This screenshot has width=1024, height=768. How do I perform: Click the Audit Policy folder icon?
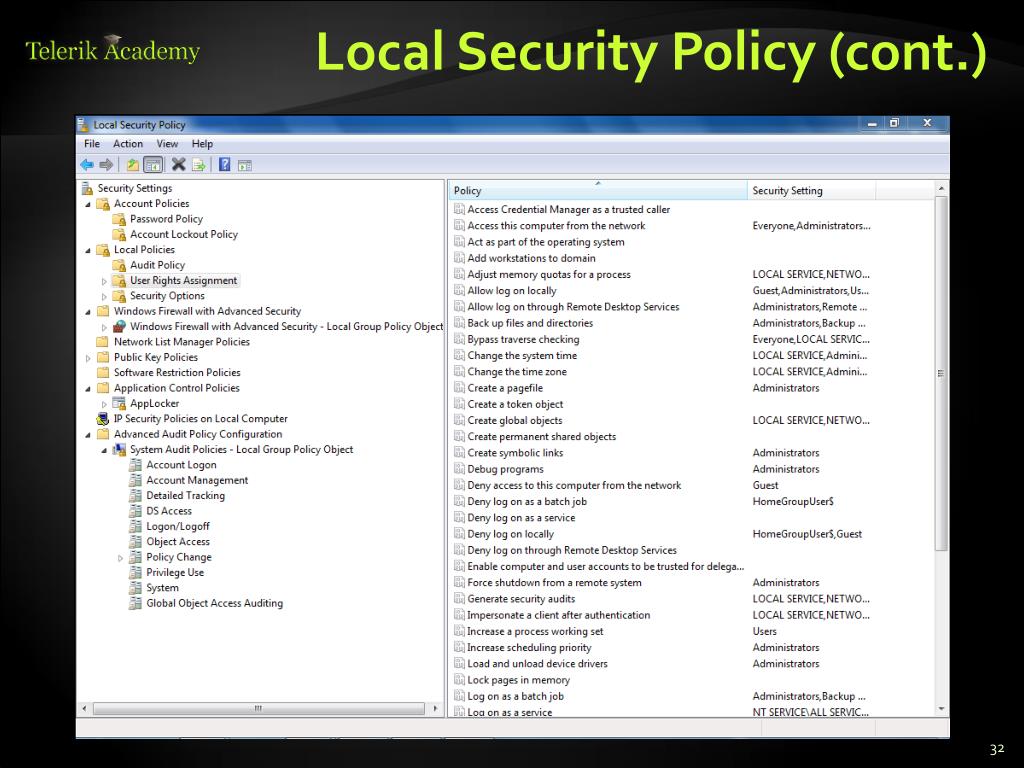pyautogui.click(x=119, y=265)
